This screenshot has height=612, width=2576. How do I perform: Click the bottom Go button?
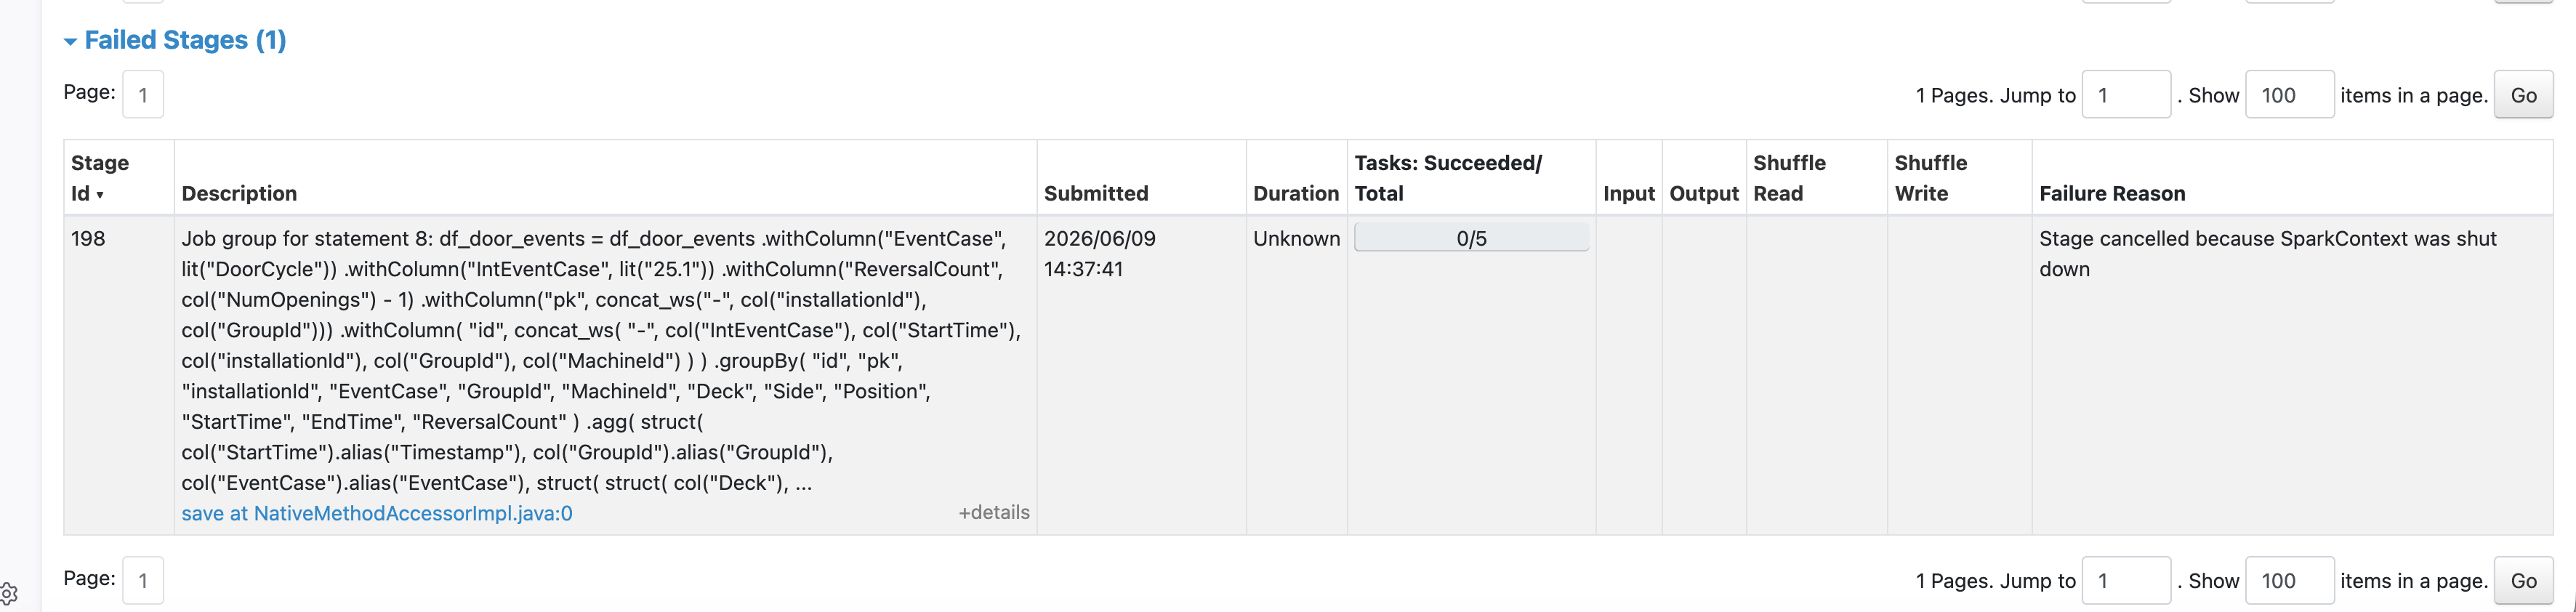tap(2523, 581)
